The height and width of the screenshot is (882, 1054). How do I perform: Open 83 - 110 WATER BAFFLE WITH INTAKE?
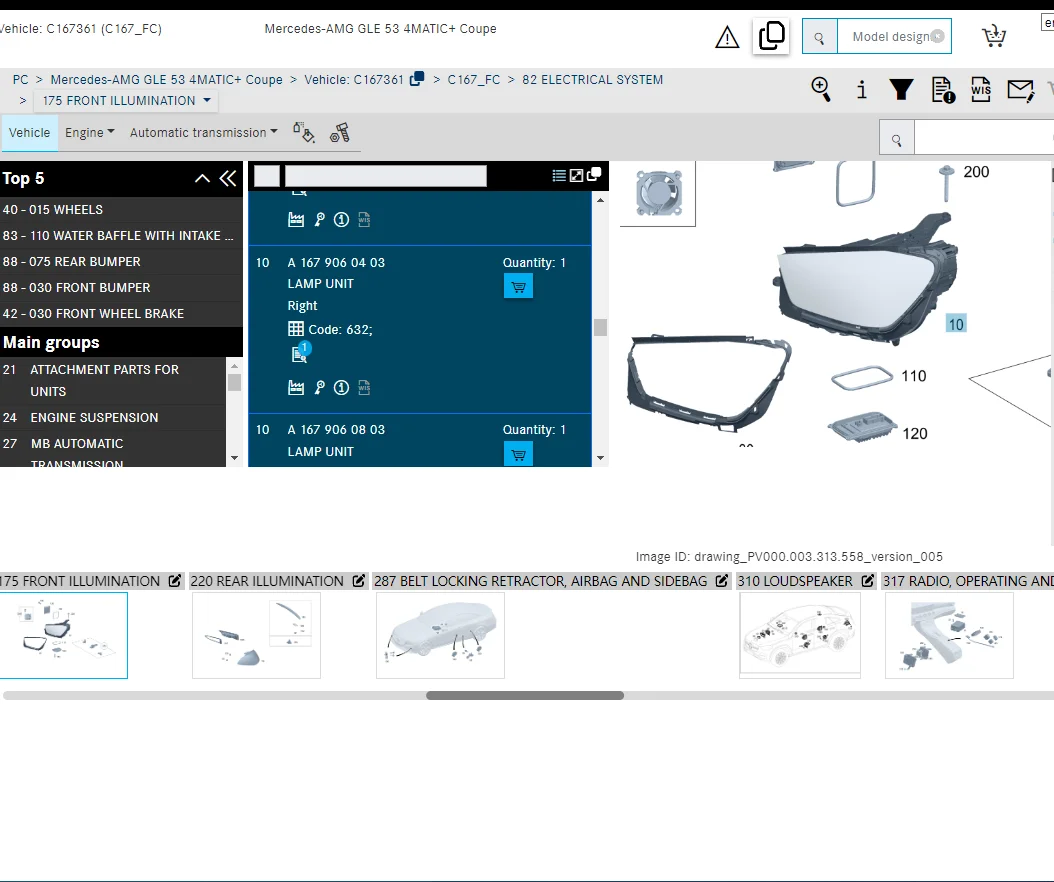click(121, 235)
